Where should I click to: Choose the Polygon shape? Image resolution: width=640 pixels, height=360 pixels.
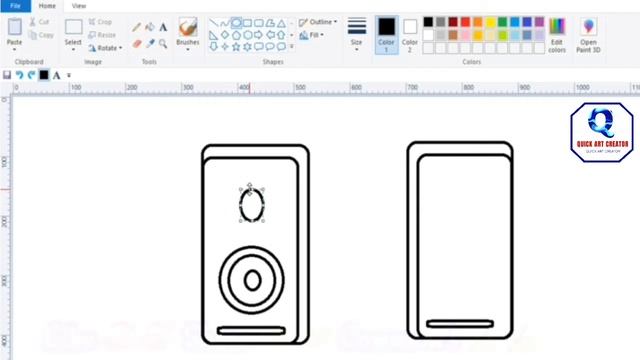tap(270, 23)
